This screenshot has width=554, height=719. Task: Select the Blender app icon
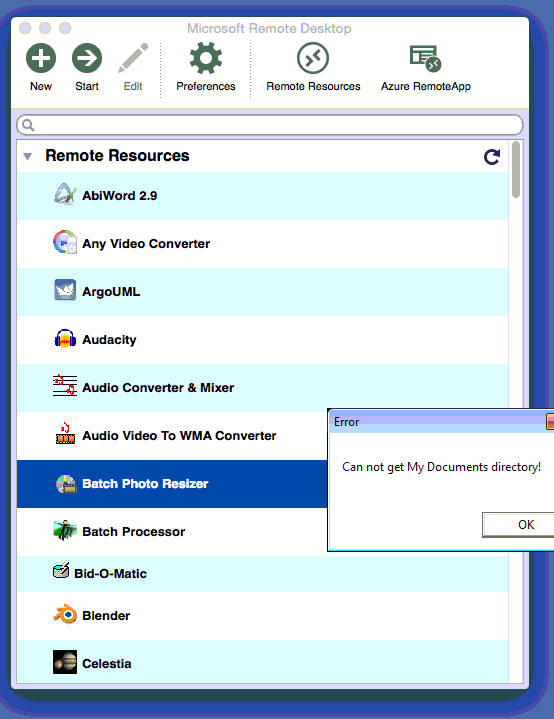coord(65,614)
